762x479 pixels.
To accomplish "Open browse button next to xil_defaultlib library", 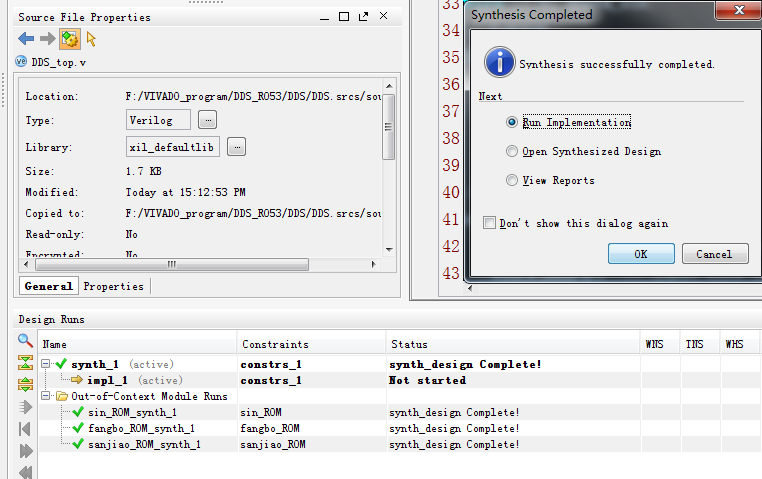I will pyautogui.click(x=237, y=147).
